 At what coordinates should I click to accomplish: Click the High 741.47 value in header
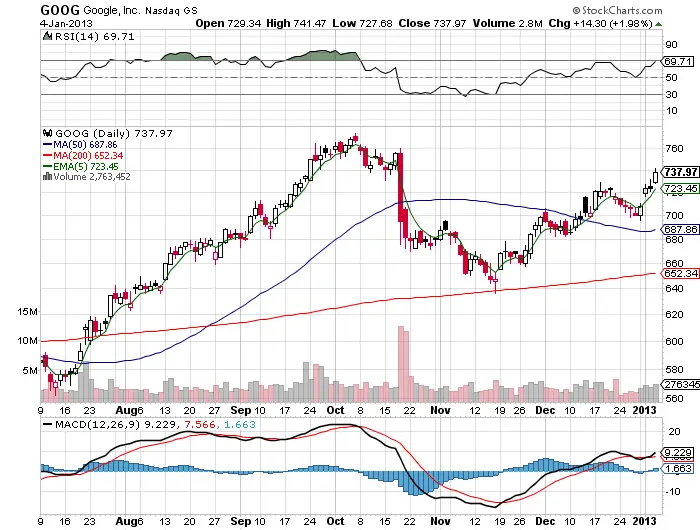click(296, 23)
